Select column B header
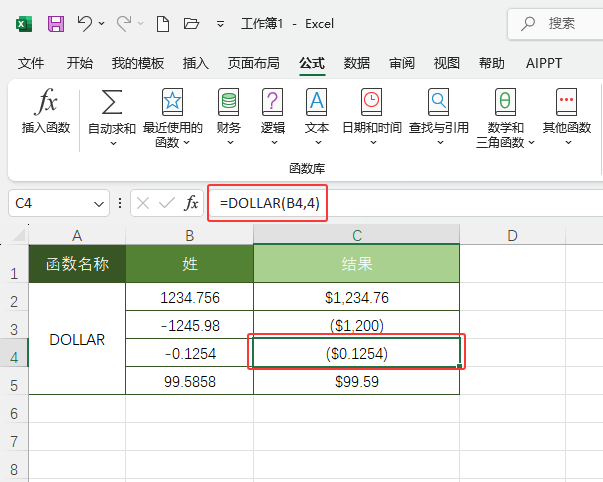603x482 pixels. point(190,235)
